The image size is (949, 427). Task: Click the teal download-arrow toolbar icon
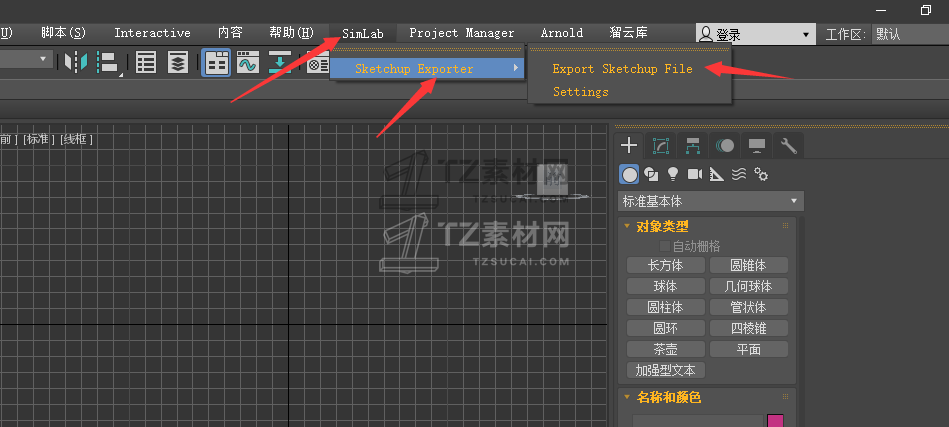tap(279, 62)
